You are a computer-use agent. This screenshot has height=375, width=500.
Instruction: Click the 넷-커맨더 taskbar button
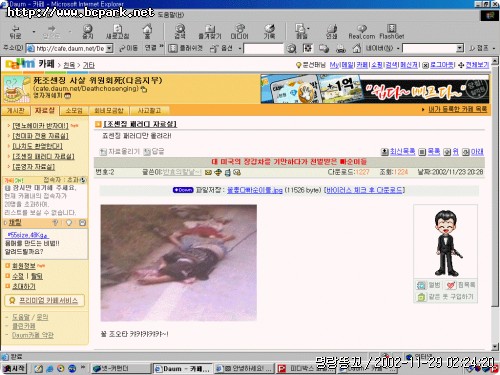[x=121, y=368]
